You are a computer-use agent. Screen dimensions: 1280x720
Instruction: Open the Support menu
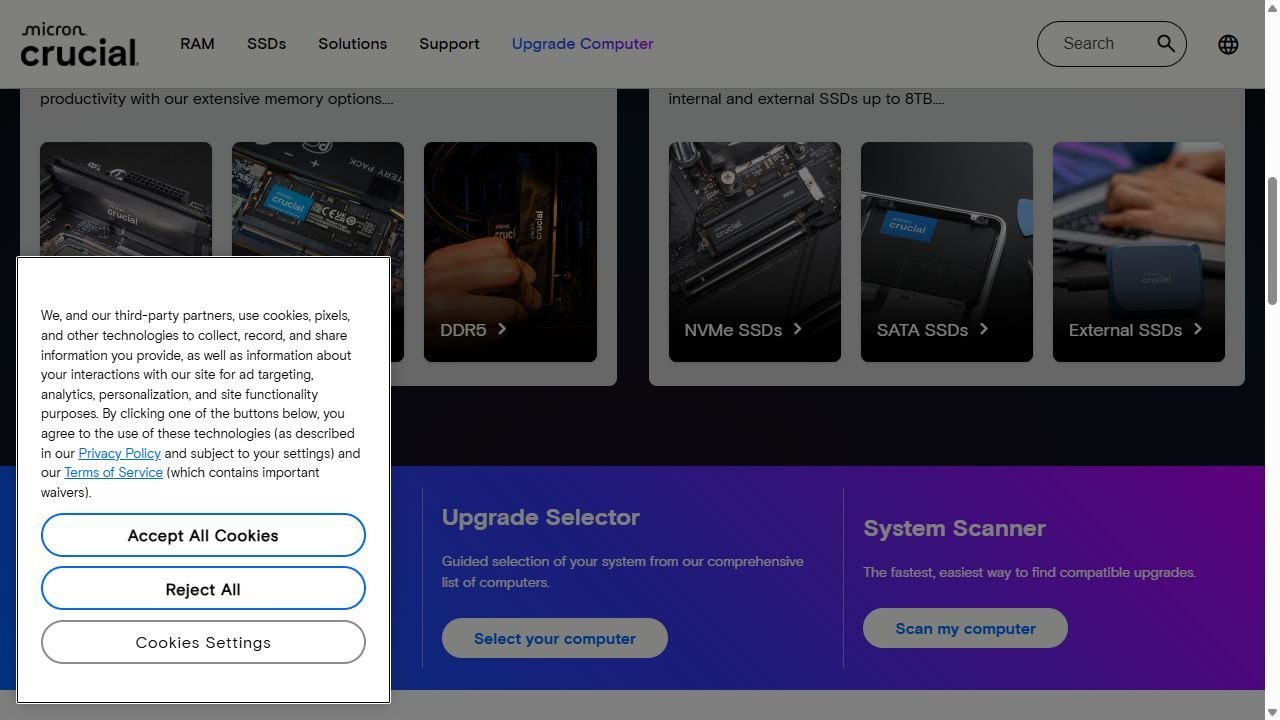coord(449,44)
